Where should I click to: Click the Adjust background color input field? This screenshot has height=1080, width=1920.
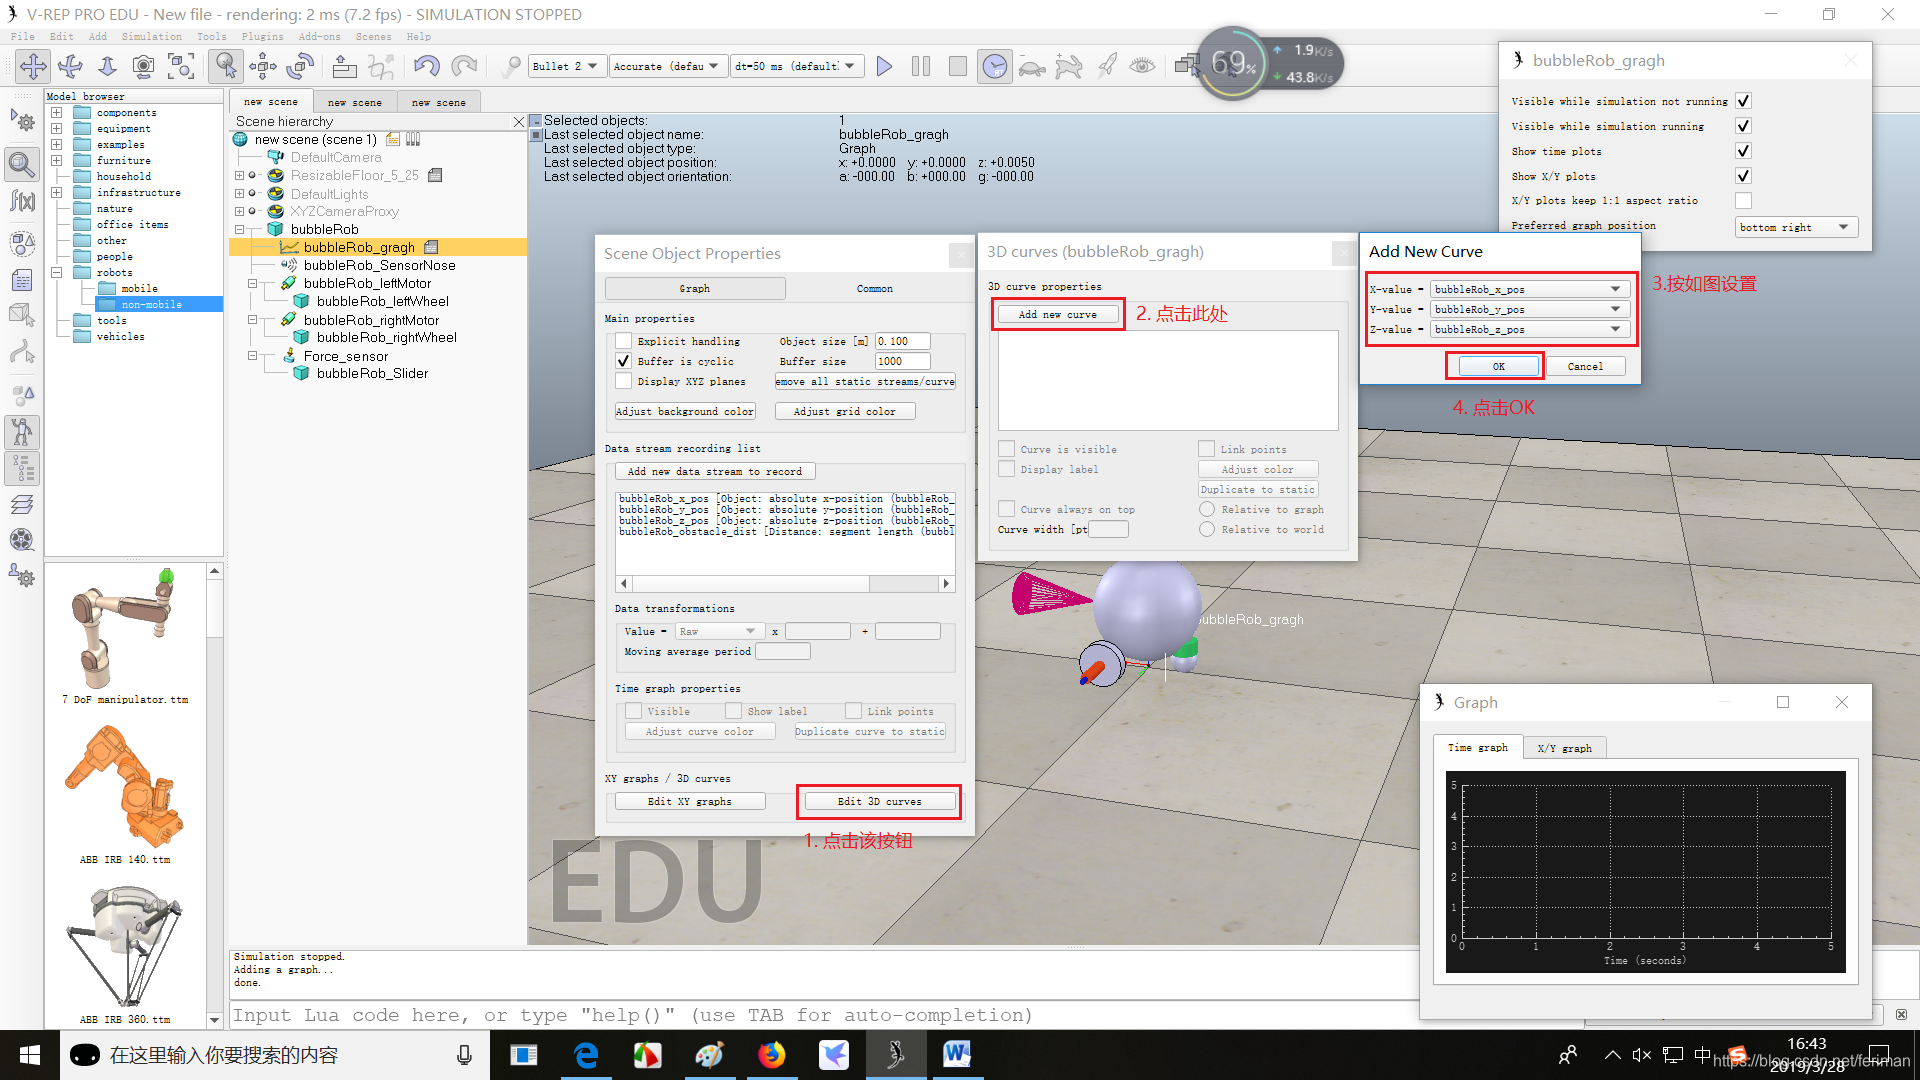coord(686,411)
